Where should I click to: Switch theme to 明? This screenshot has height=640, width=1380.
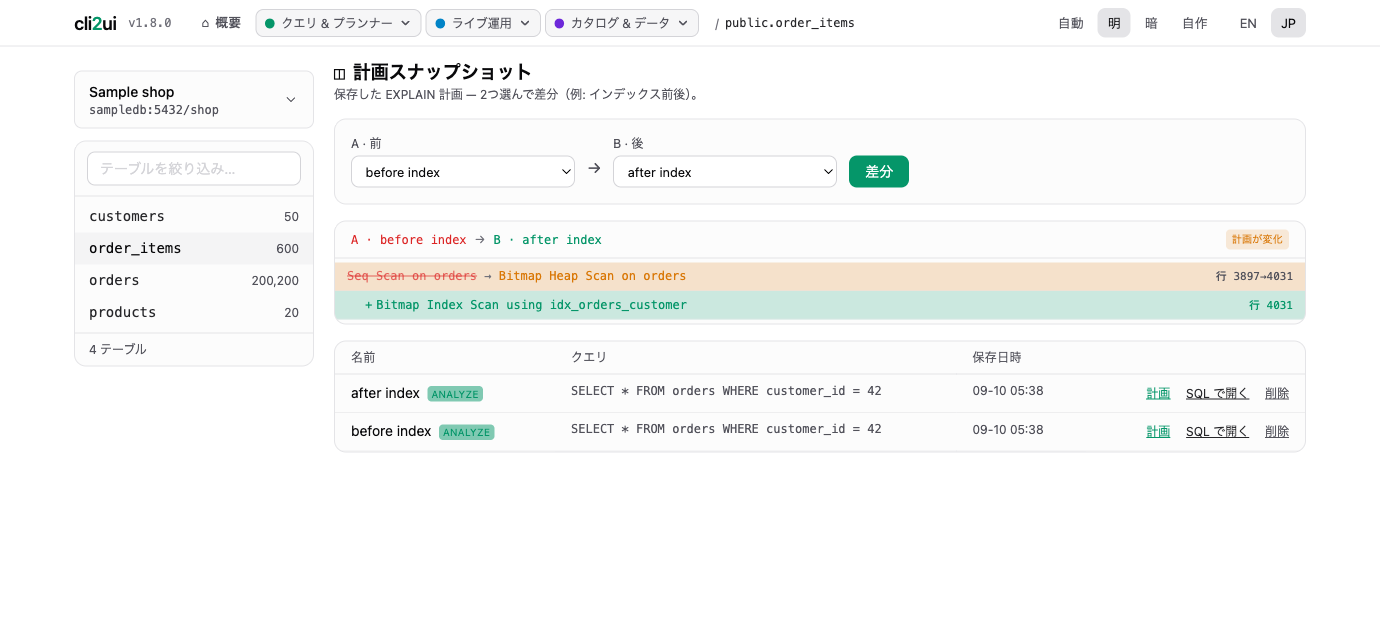pos(1114,23)
